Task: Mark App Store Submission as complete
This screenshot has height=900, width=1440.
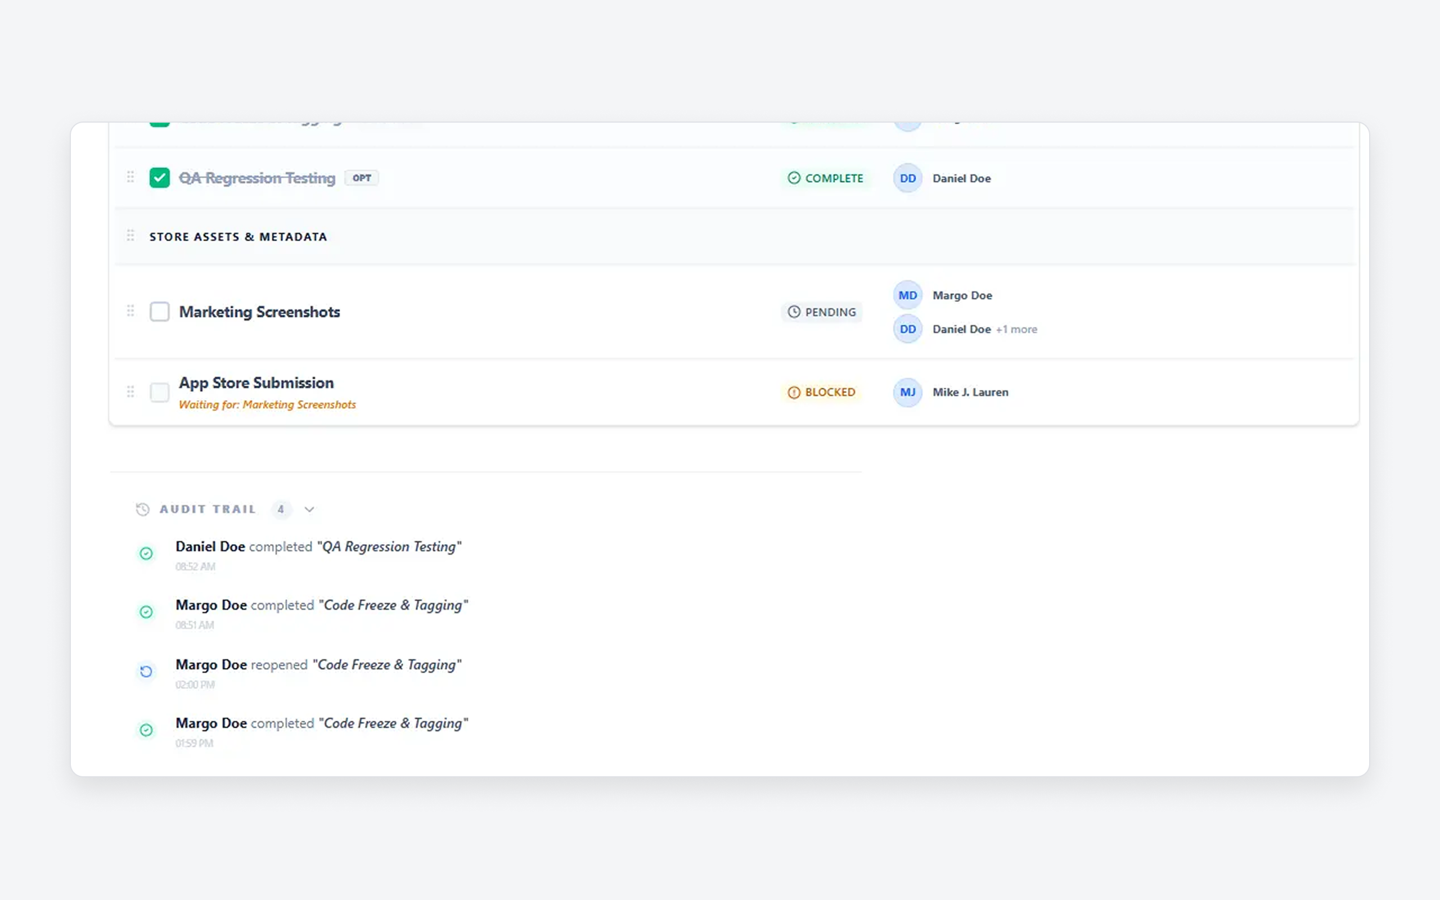Action: coord(159,392)
